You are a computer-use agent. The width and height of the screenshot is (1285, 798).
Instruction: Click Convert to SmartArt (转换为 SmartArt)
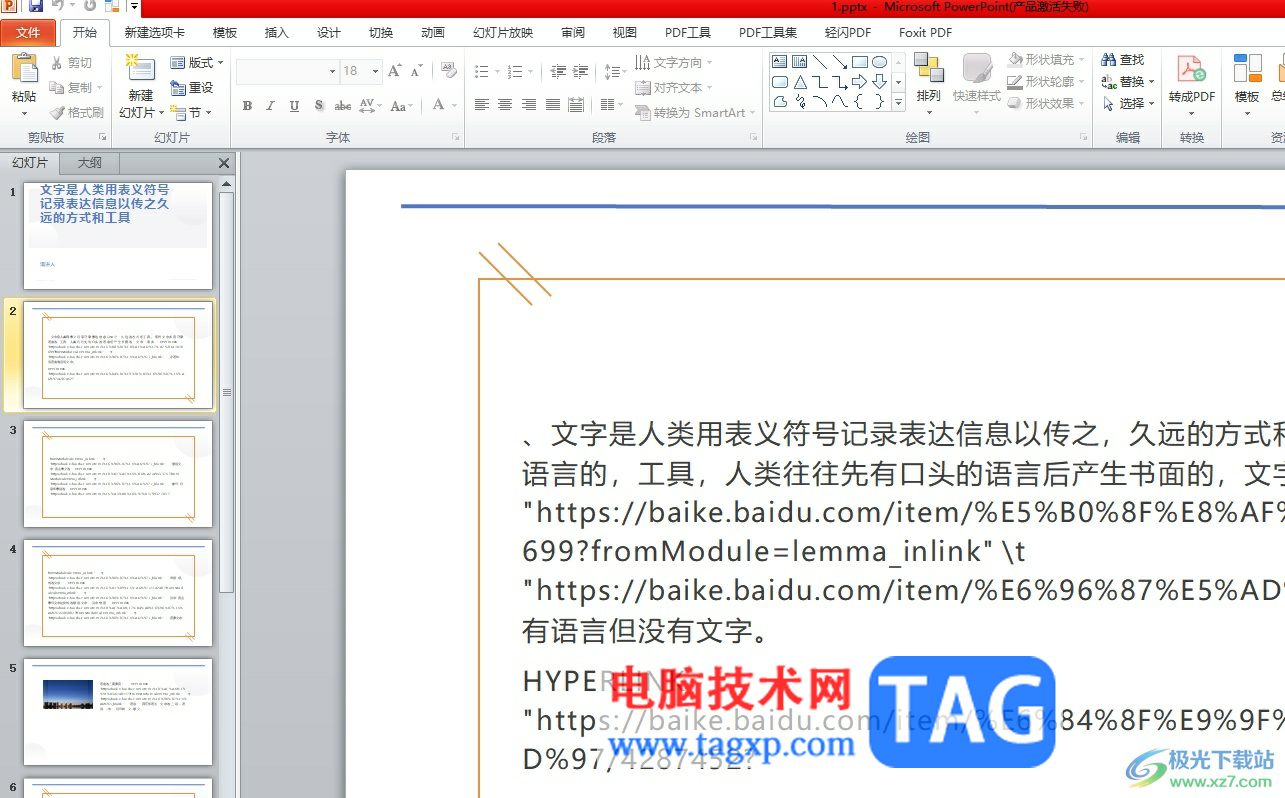[x=696, y=113]
